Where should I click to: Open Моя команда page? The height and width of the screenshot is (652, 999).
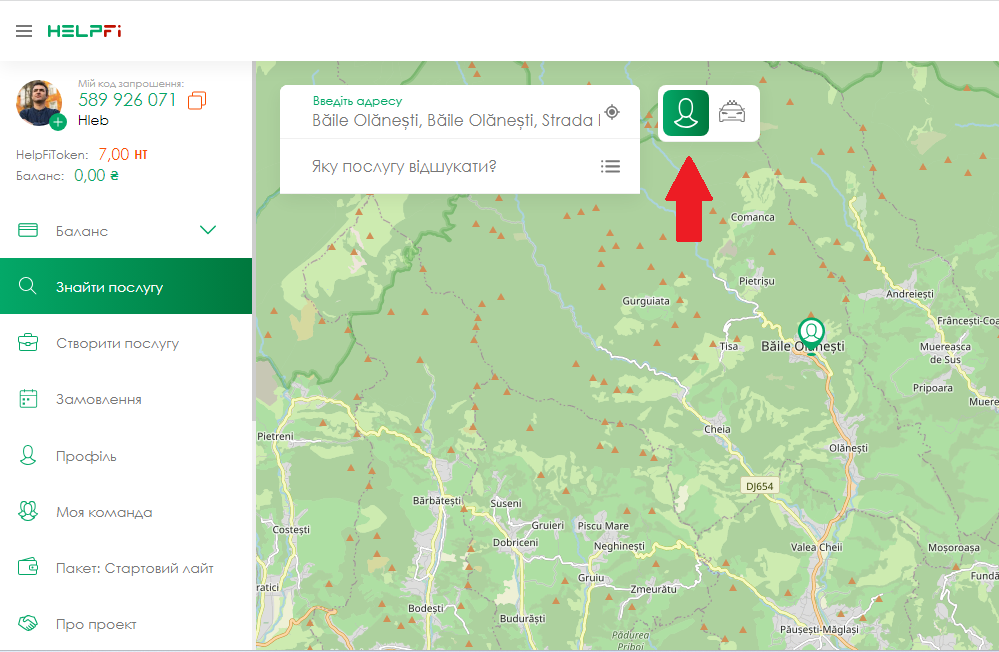point(104,512)
